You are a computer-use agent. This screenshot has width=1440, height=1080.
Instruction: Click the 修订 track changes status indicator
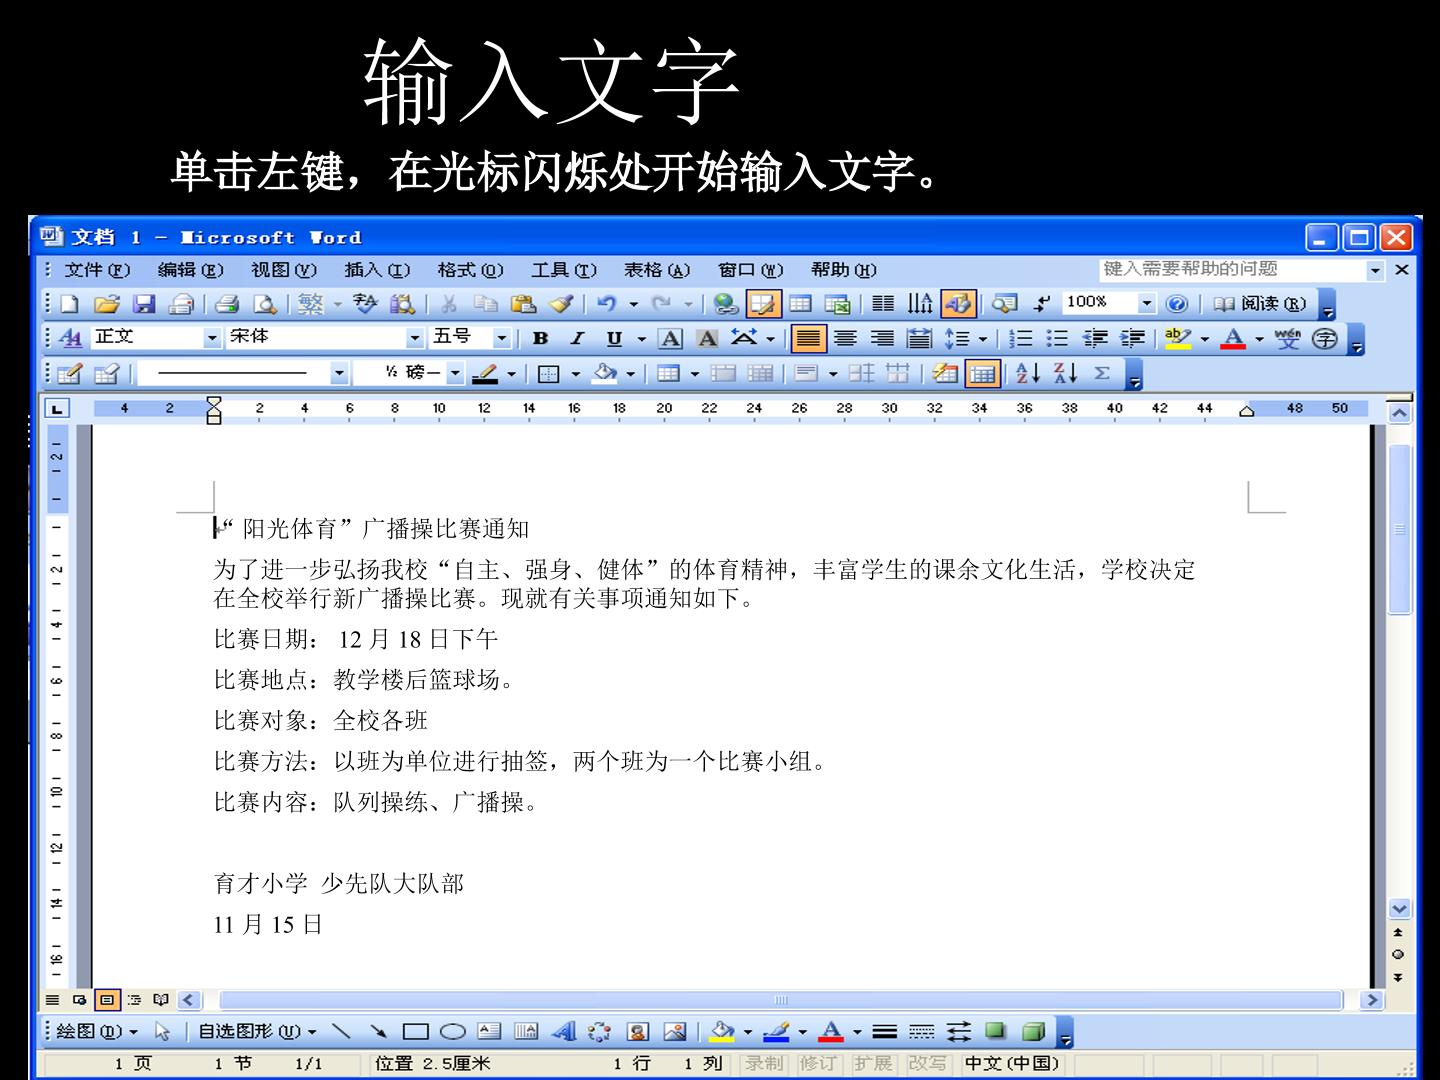coord(818,1064)
